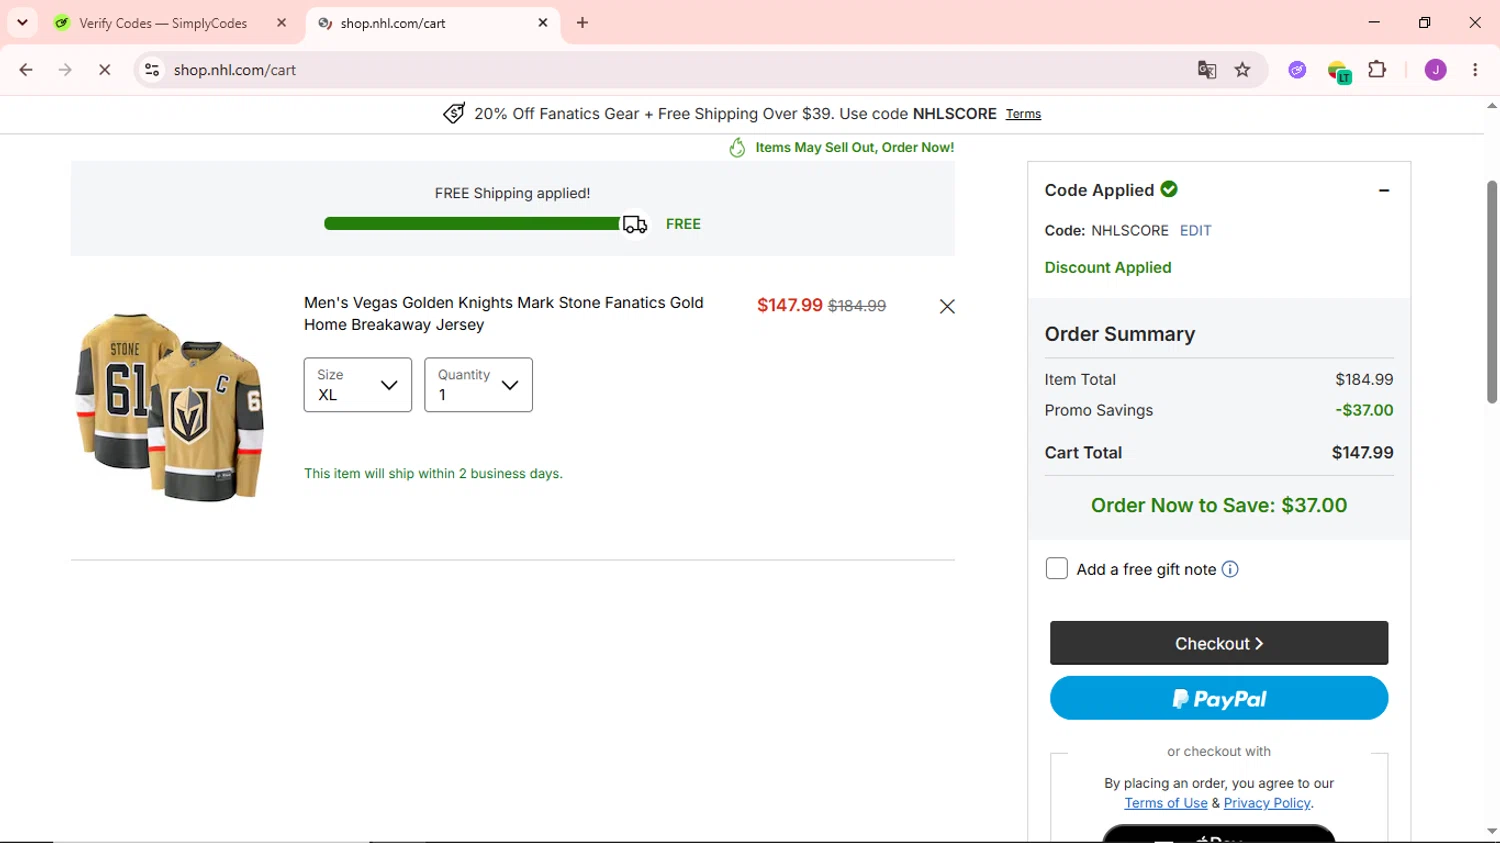Viewport: 1500px width, 843px height.
Task: Click the ships within 2 business days note
Action: 433,474
